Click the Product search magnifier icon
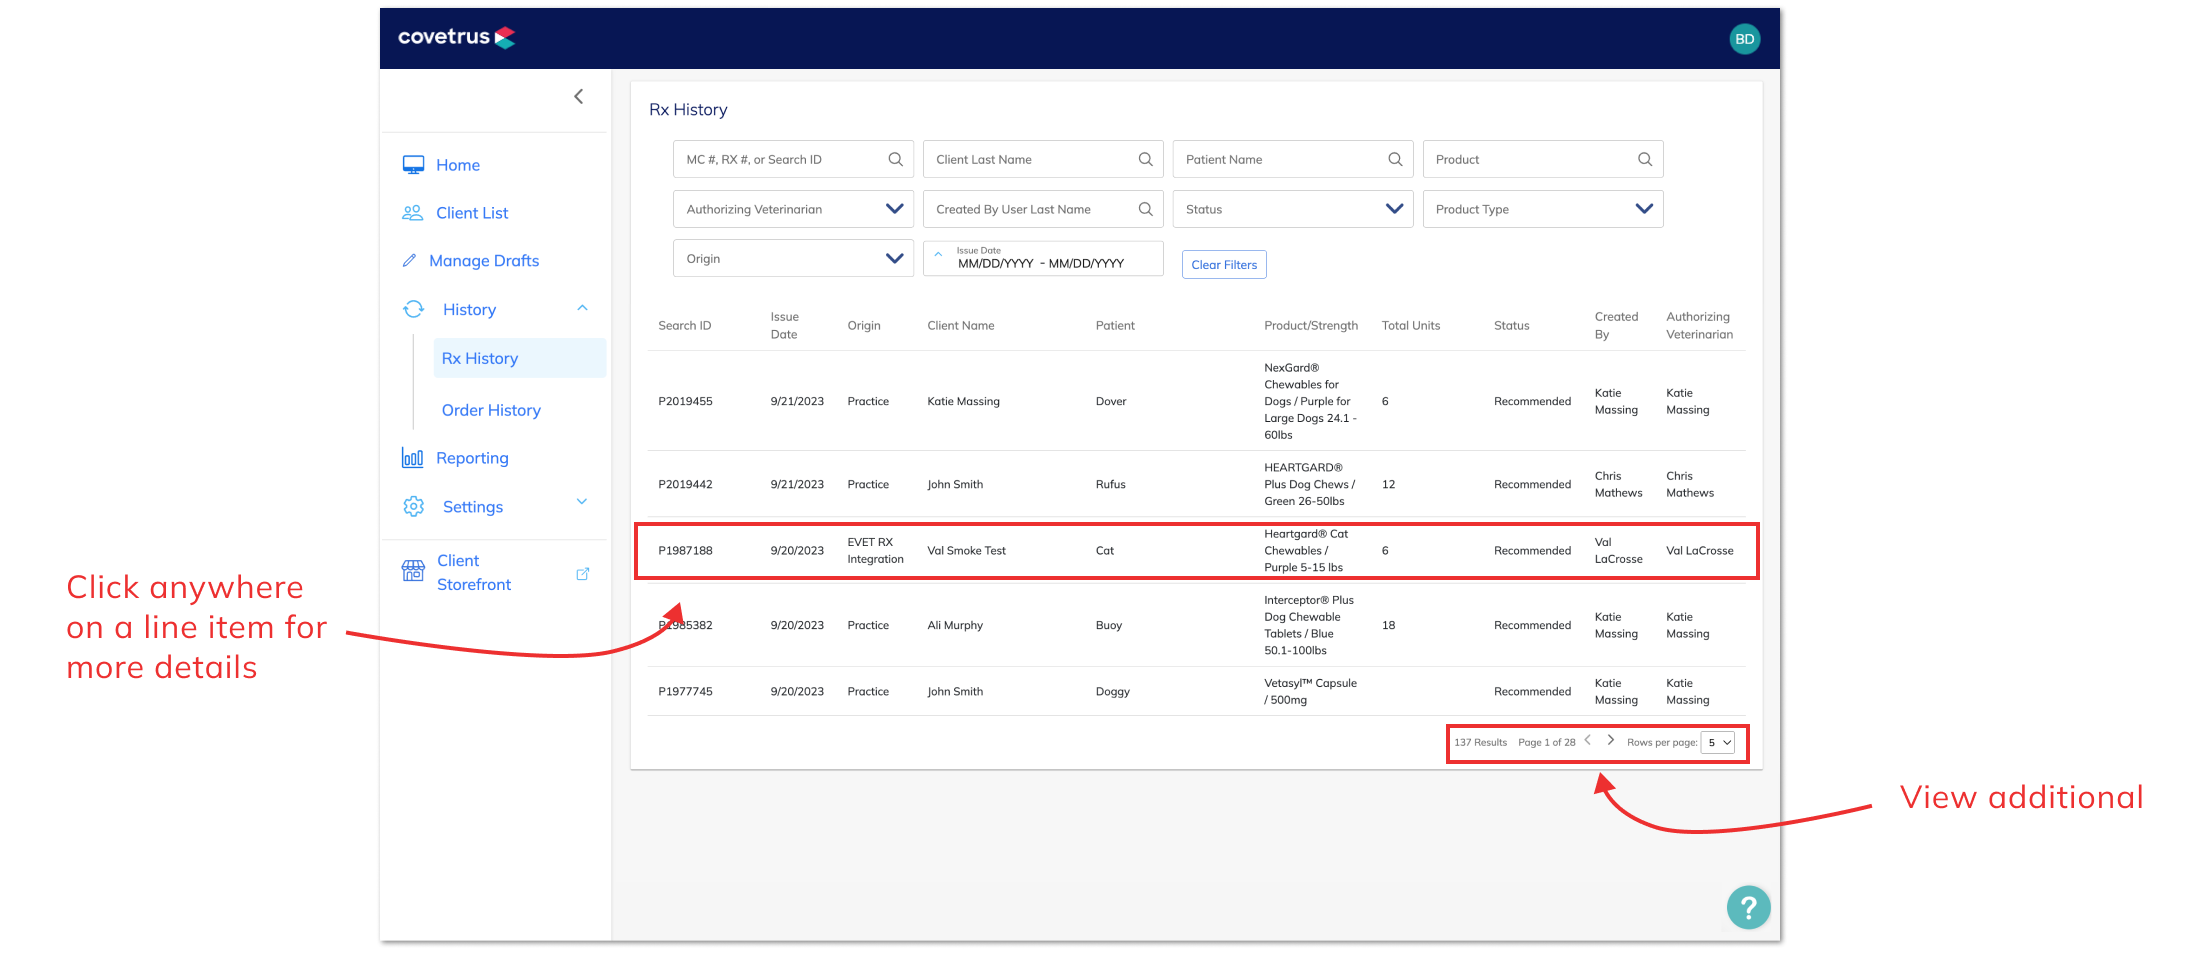Image resolution: width=2200 pixels, height=958 pixels. [x=1644, y=159]
